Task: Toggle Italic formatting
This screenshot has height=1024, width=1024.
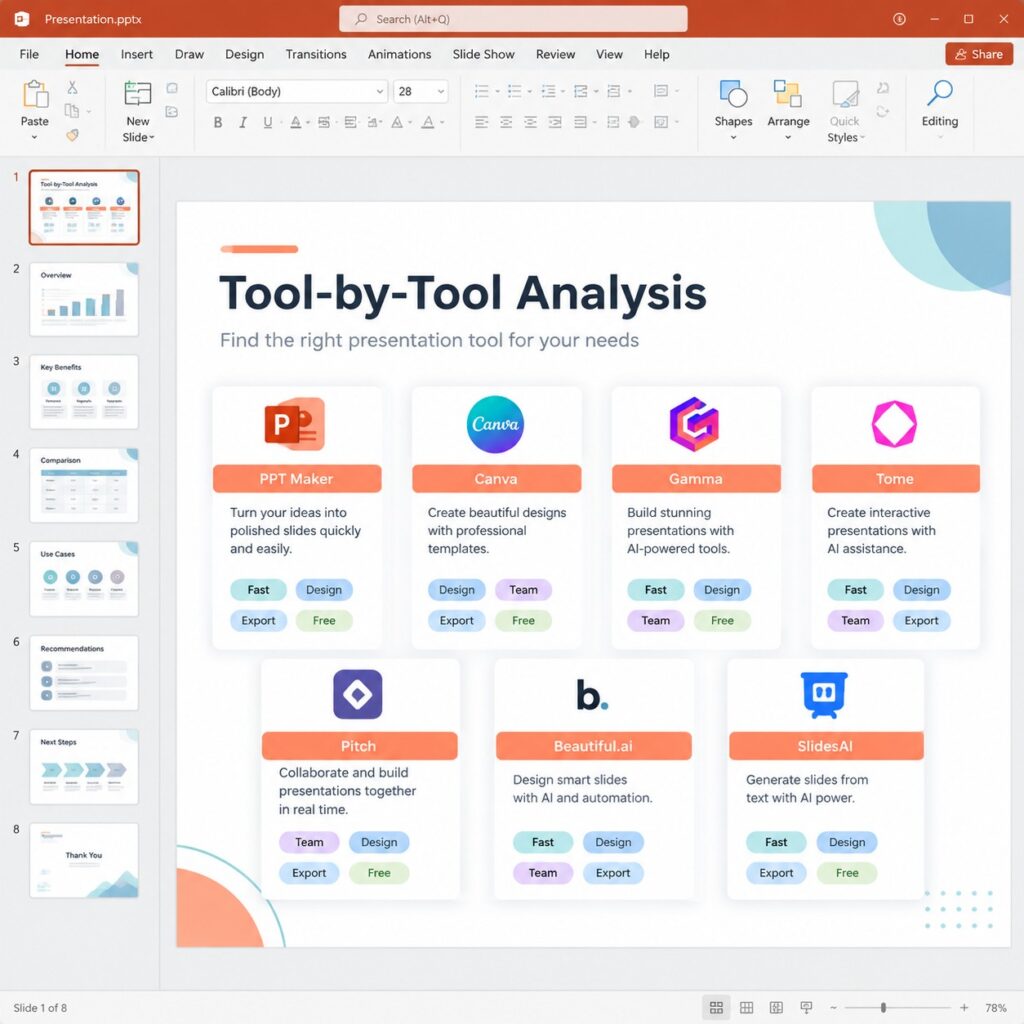Action: pyautogui.click(x=242, y=122)
